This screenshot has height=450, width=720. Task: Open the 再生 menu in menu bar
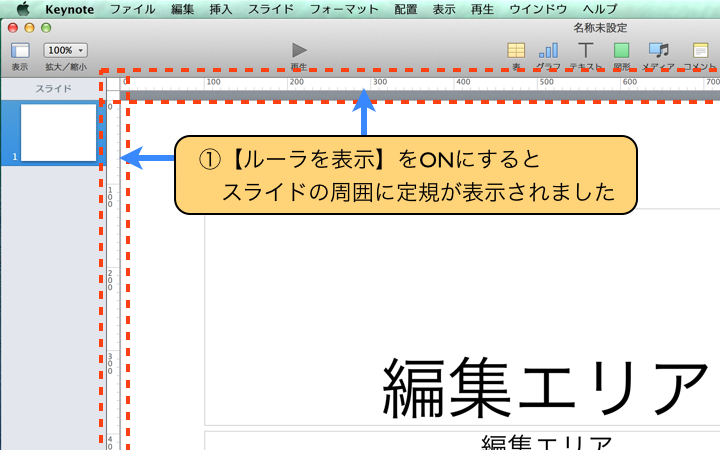pos(482,9)
